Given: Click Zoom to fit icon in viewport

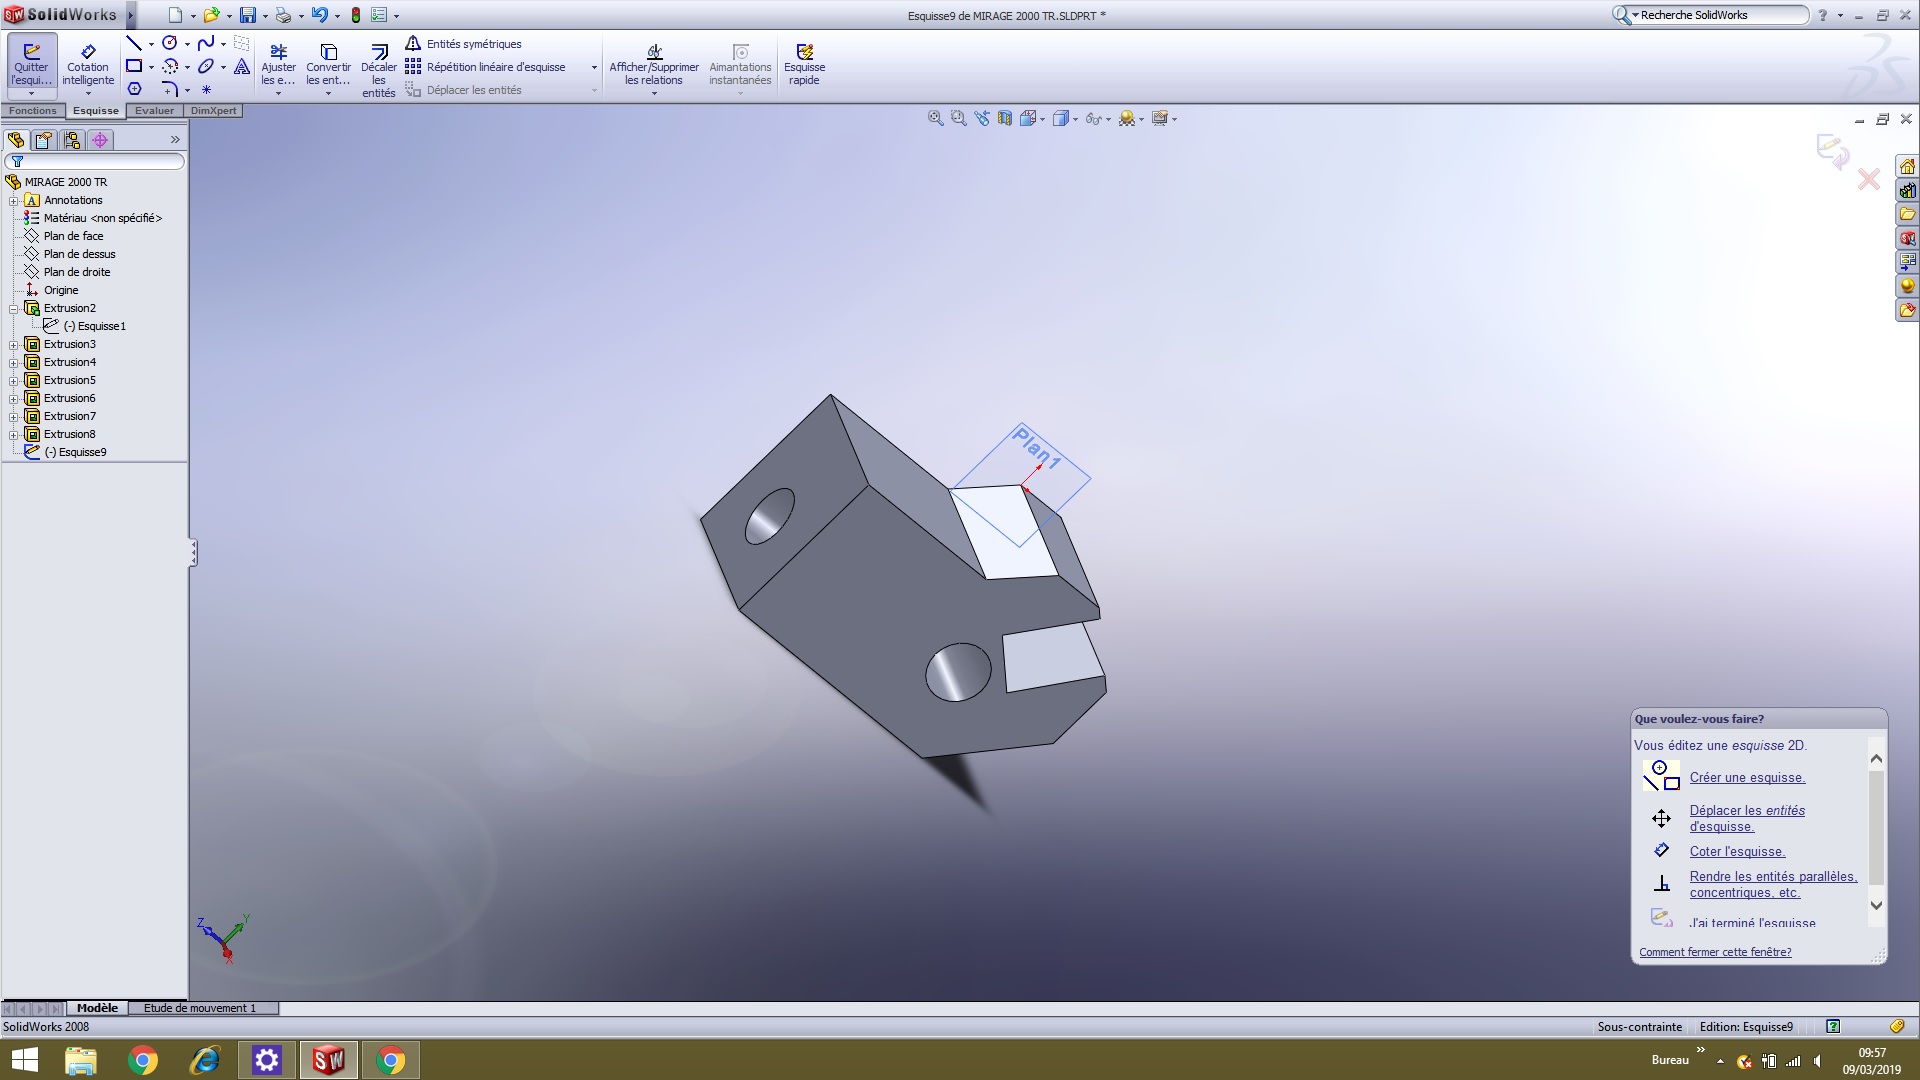Looking at the screenshot, I should 935,118.
